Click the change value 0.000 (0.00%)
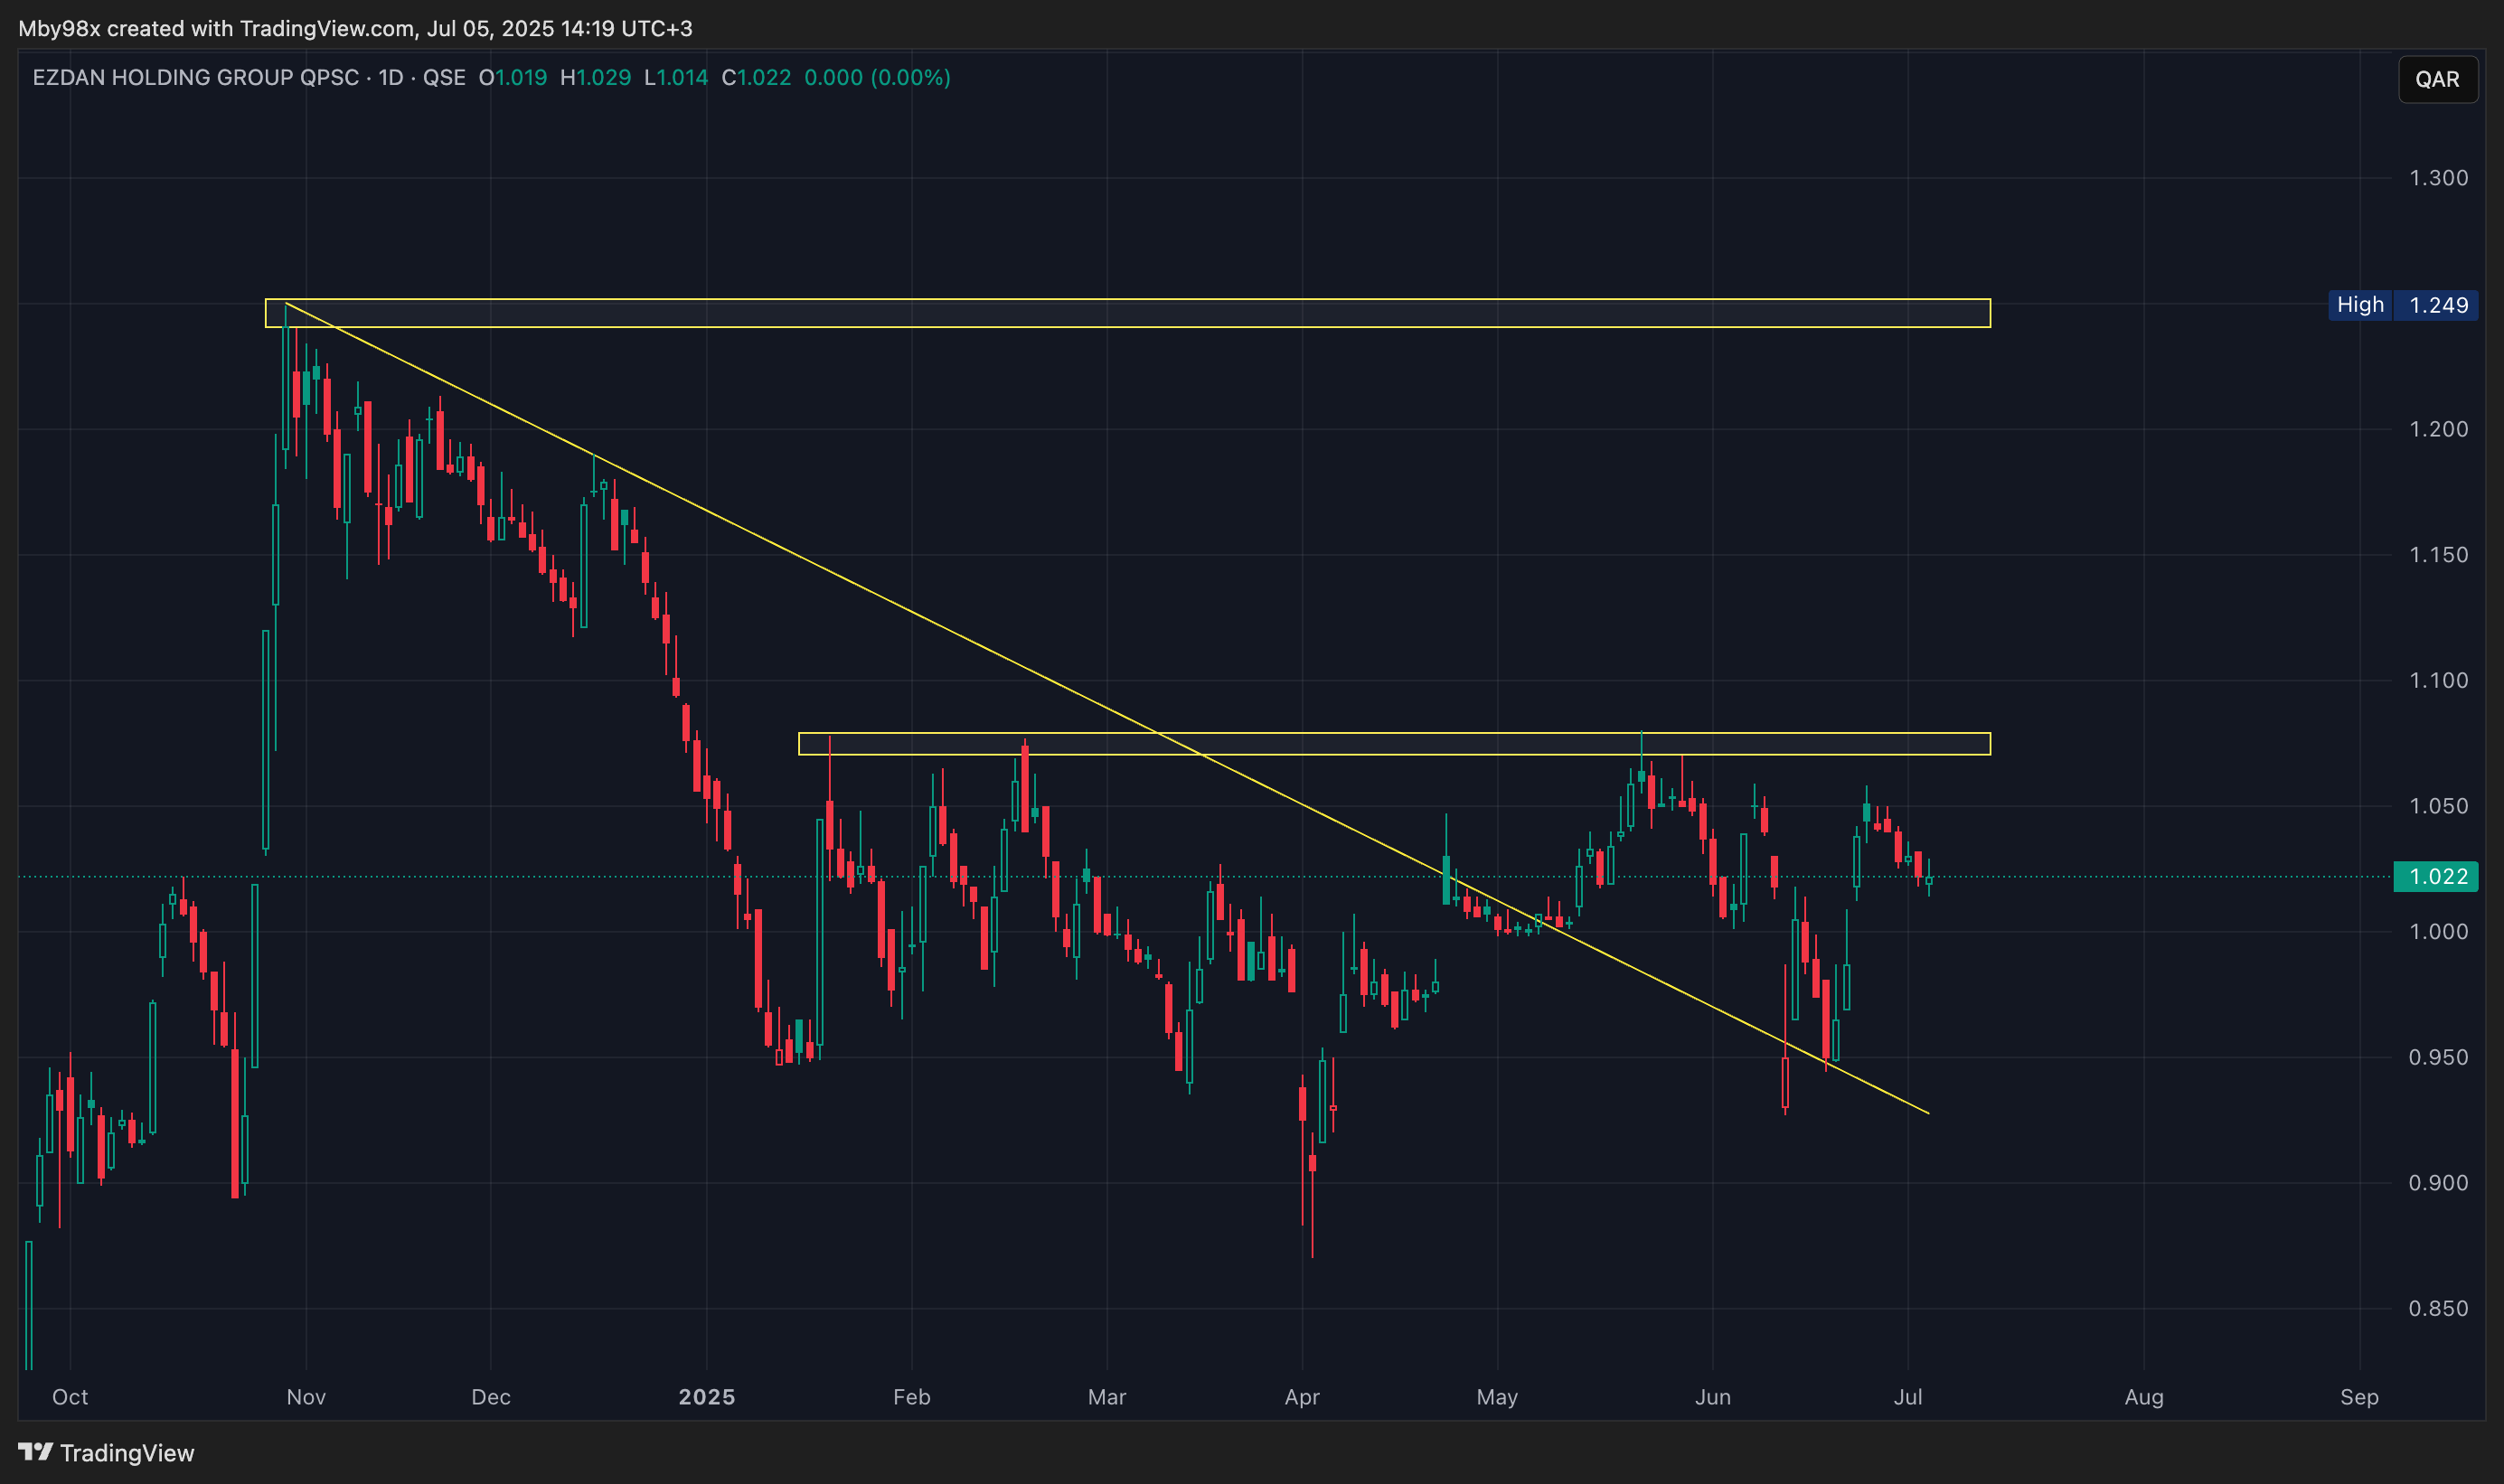The height and width of the screenshot is (1484, 2504). coord(877,78)
